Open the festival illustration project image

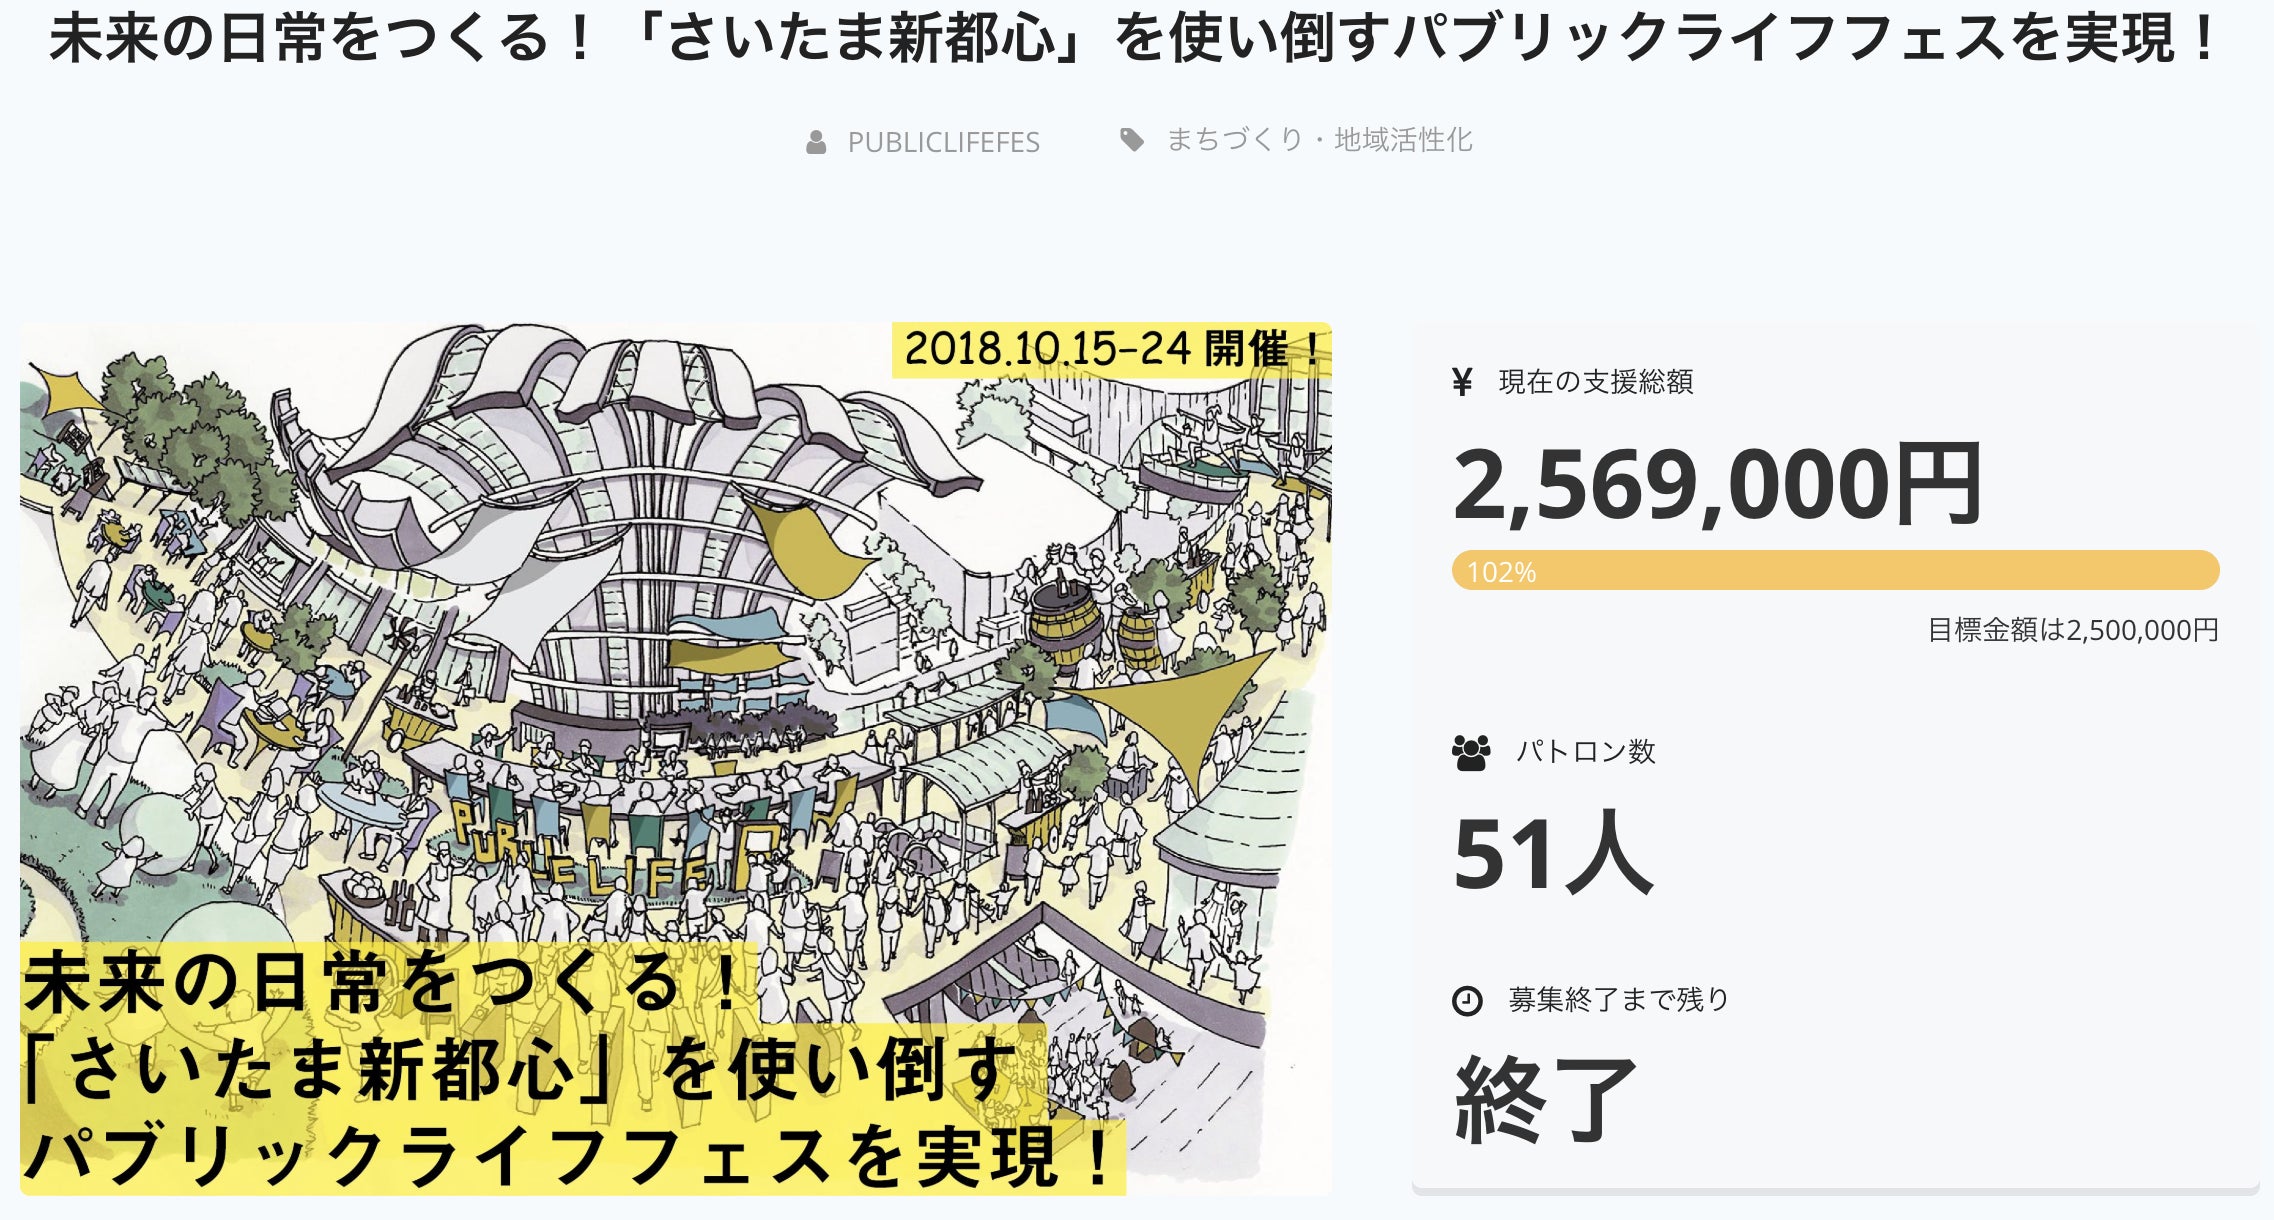tap(676, 700)
